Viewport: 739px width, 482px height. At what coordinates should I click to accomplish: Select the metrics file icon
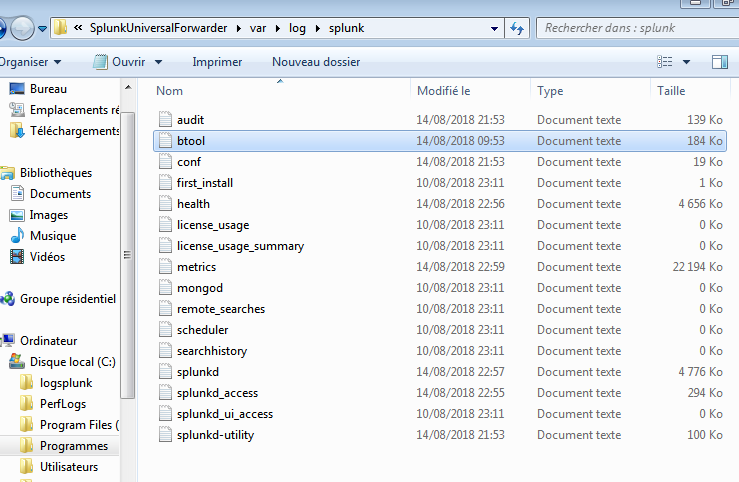pyautogui.click(x=165, y=267)
